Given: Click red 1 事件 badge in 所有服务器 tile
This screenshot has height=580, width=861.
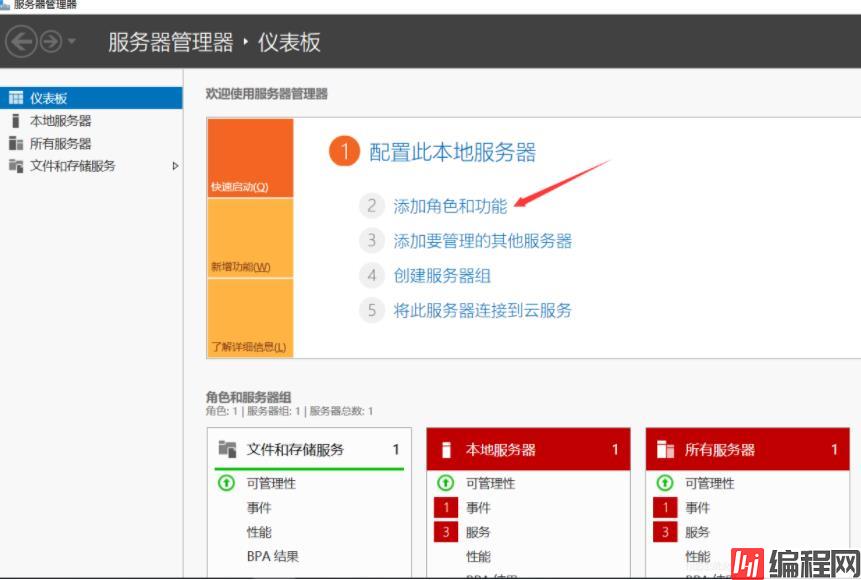Looking at the screenshot, I should point(665,508).
